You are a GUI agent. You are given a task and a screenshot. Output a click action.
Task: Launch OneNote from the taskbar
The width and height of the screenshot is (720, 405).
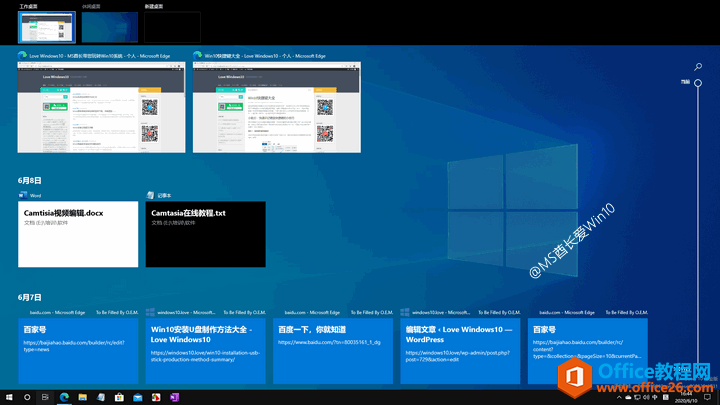(x=174, y=397)
